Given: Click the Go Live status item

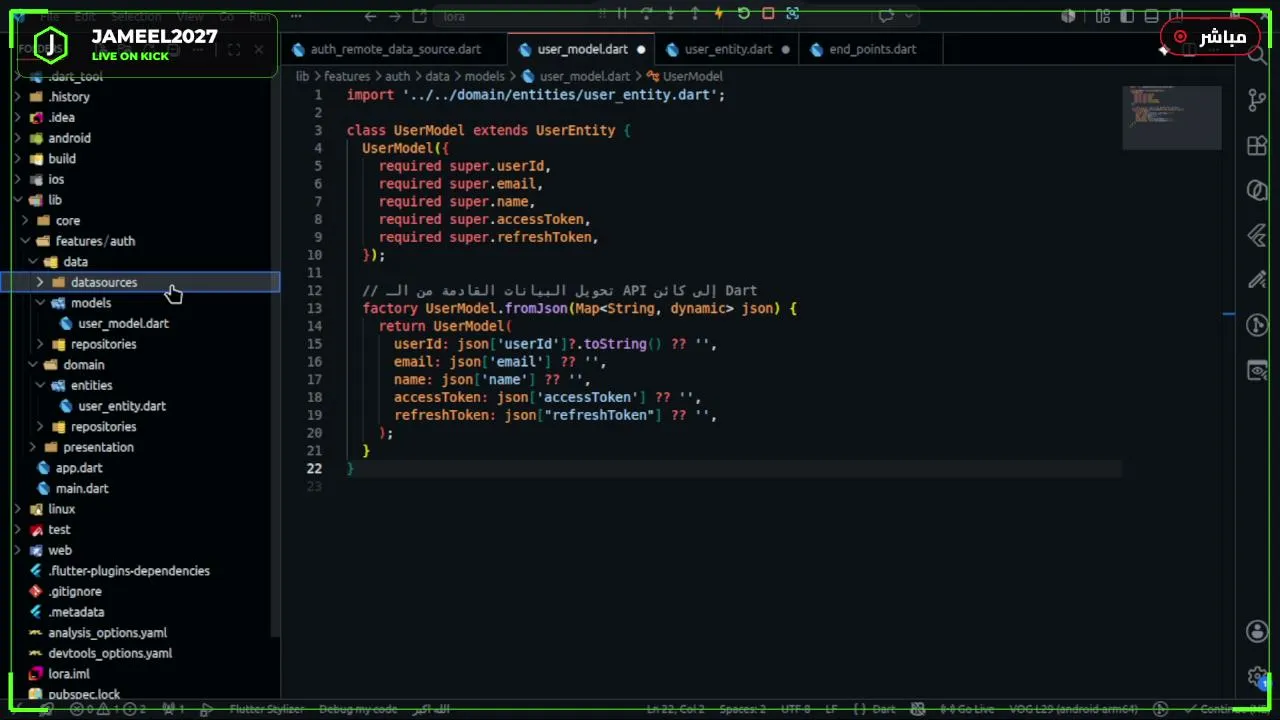Looking at the screenshot, I should click(x=967, y=709).
